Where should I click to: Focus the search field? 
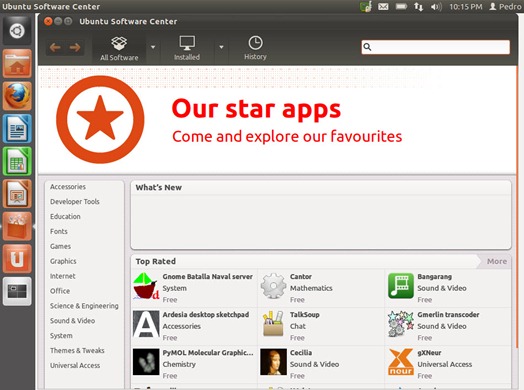pyautogui.click(x=435, y=47)
